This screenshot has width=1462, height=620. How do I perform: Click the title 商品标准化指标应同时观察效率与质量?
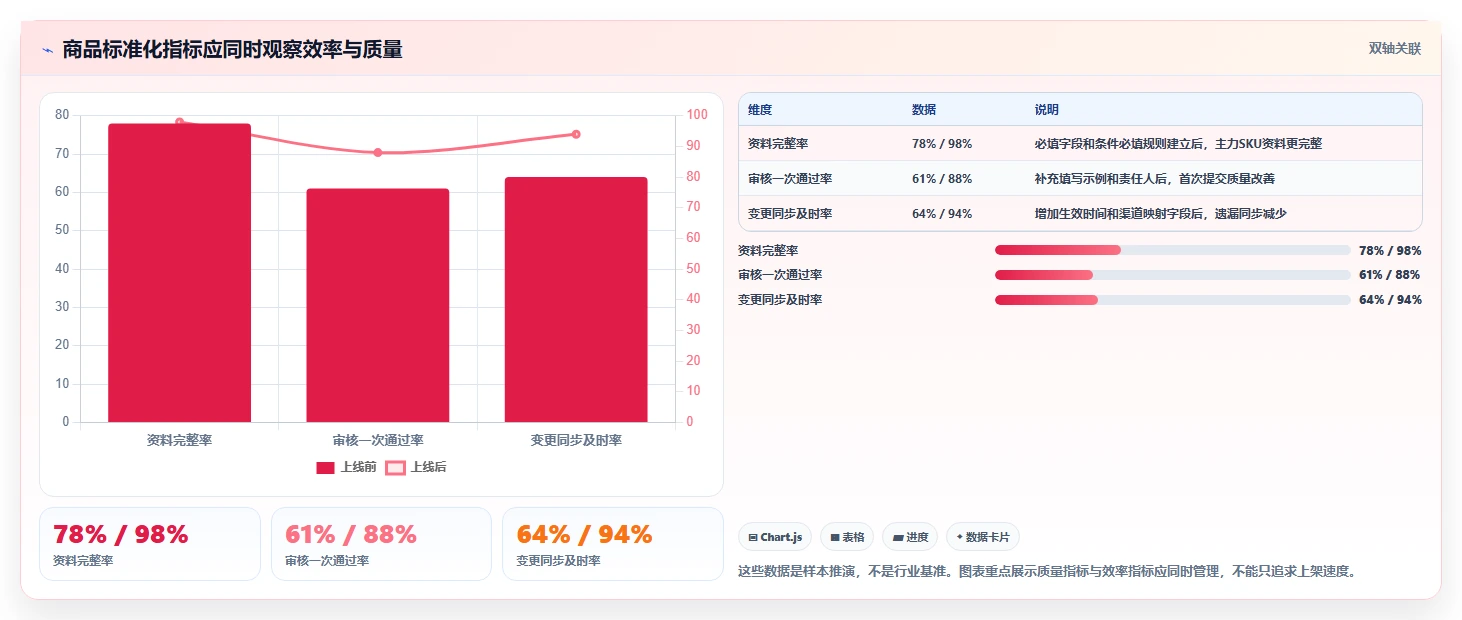click(x=232, y=50)
